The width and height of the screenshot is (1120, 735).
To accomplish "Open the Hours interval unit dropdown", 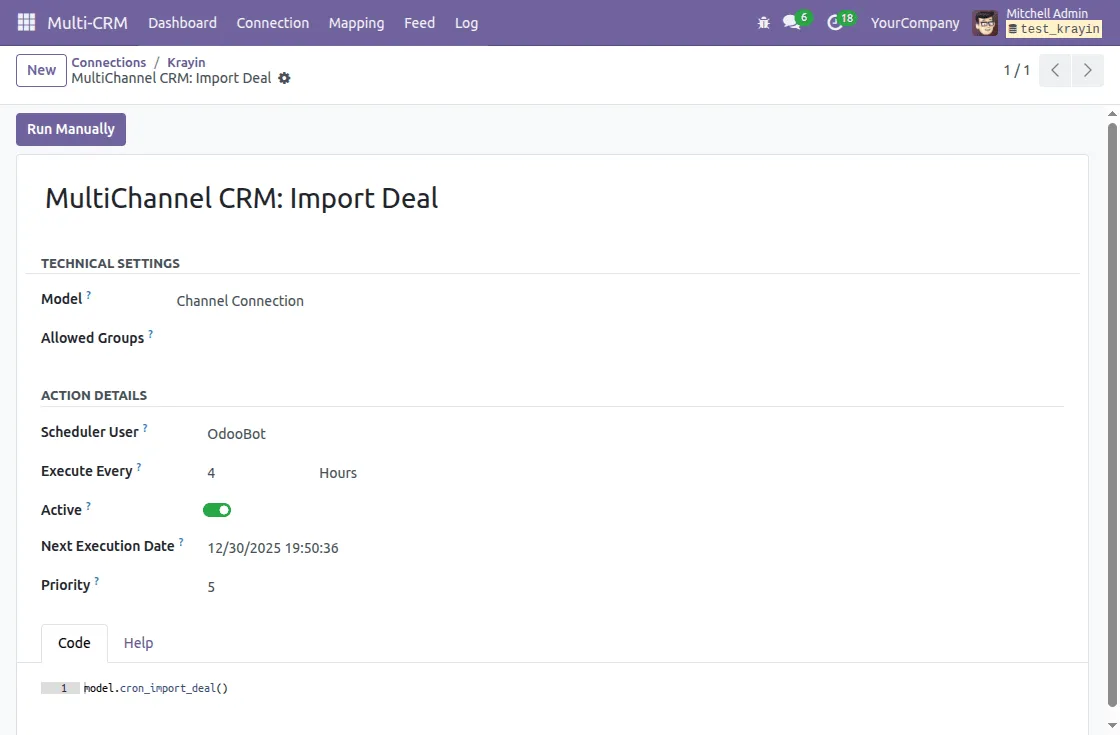I will click(x=338, y=472).
